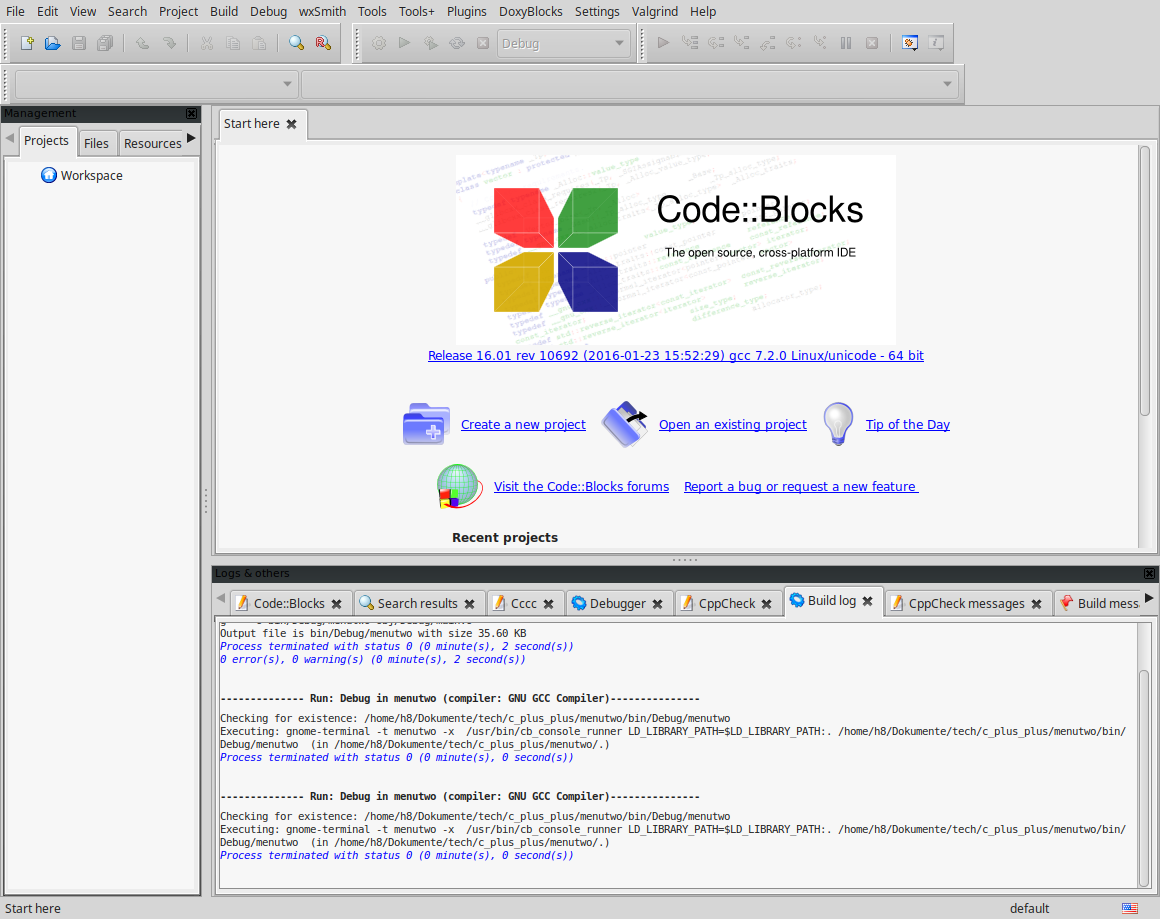Click the Find magnifier icon in toolbar

click(296, 43)
